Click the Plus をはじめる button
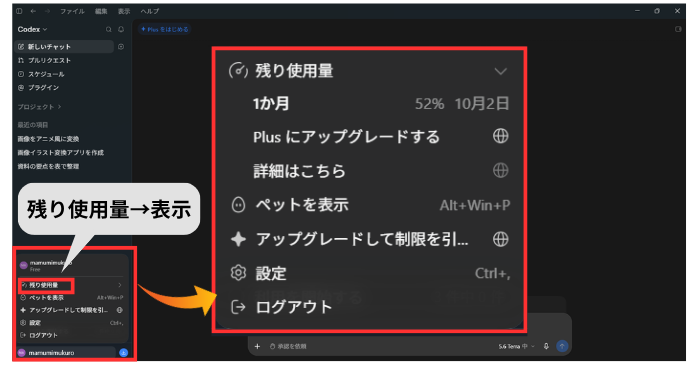 point(165,29)
